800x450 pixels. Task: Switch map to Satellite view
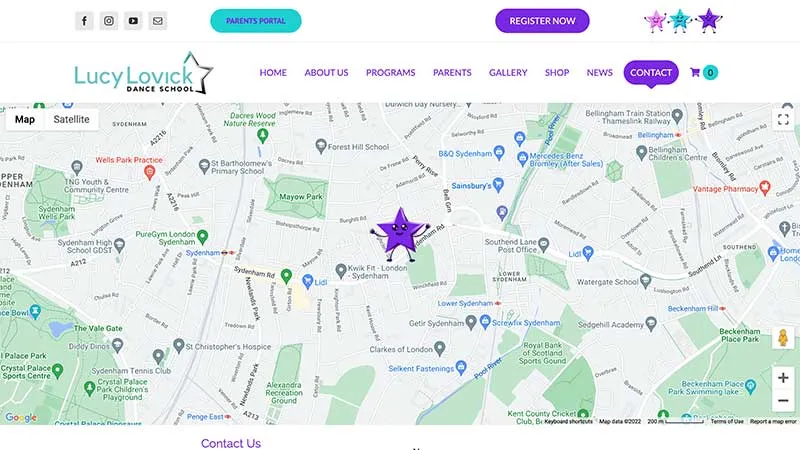click(71, 119)
